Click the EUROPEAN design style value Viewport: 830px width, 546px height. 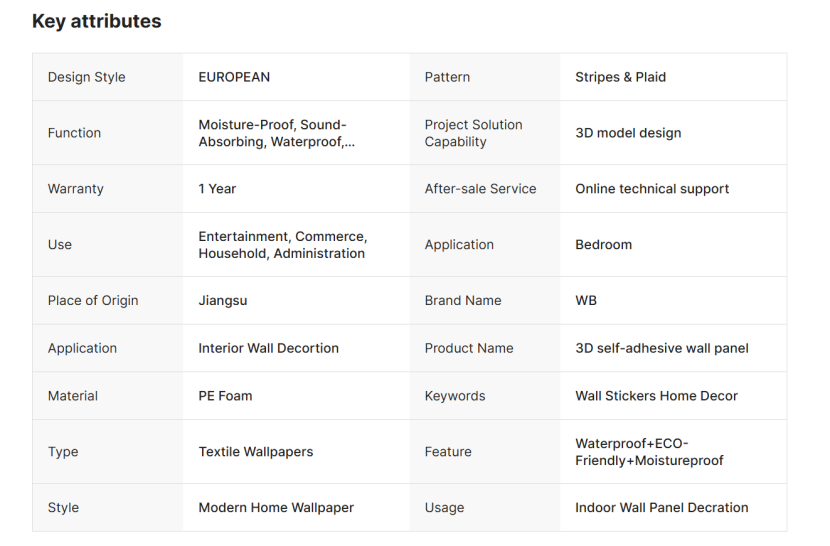click(x=234, y=77)
